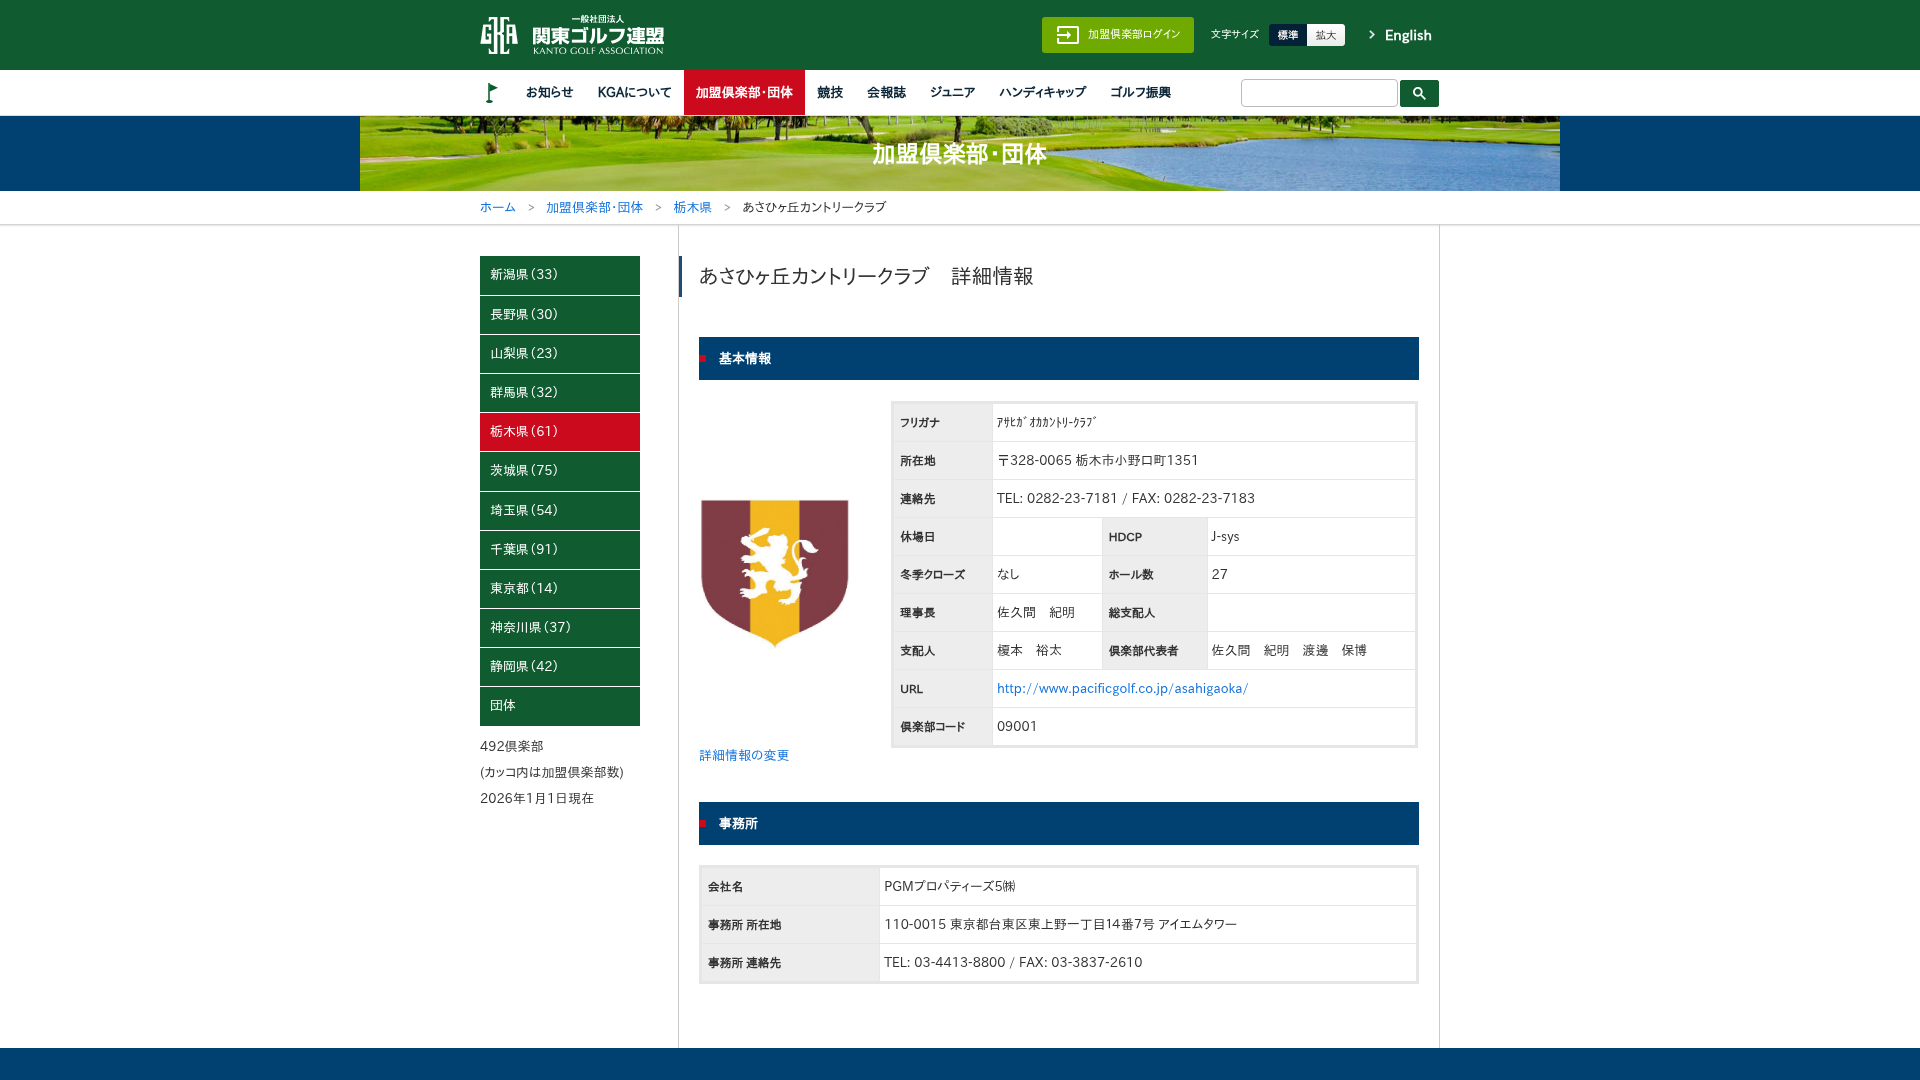Image resolution: width=1920 pixels, height=1080 pixels.
Task: Click the company name PGMプロパティーズ5
Action: (x=949, y=886)
